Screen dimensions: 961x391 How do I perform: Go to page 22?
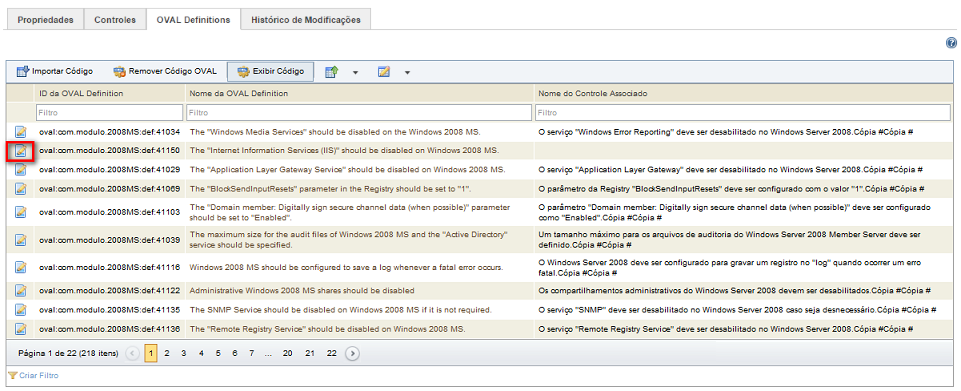(x=332, y=353)
